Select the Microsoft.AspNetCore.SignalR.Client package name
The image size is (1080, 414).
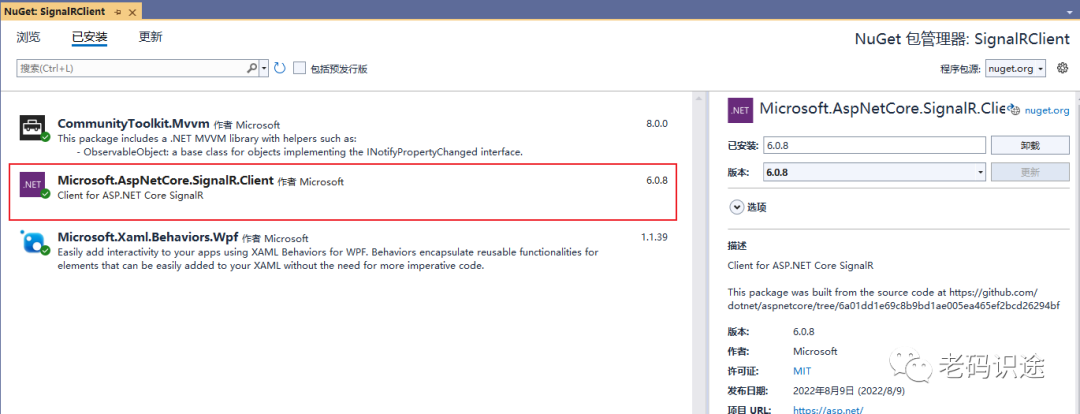[165, 180]
